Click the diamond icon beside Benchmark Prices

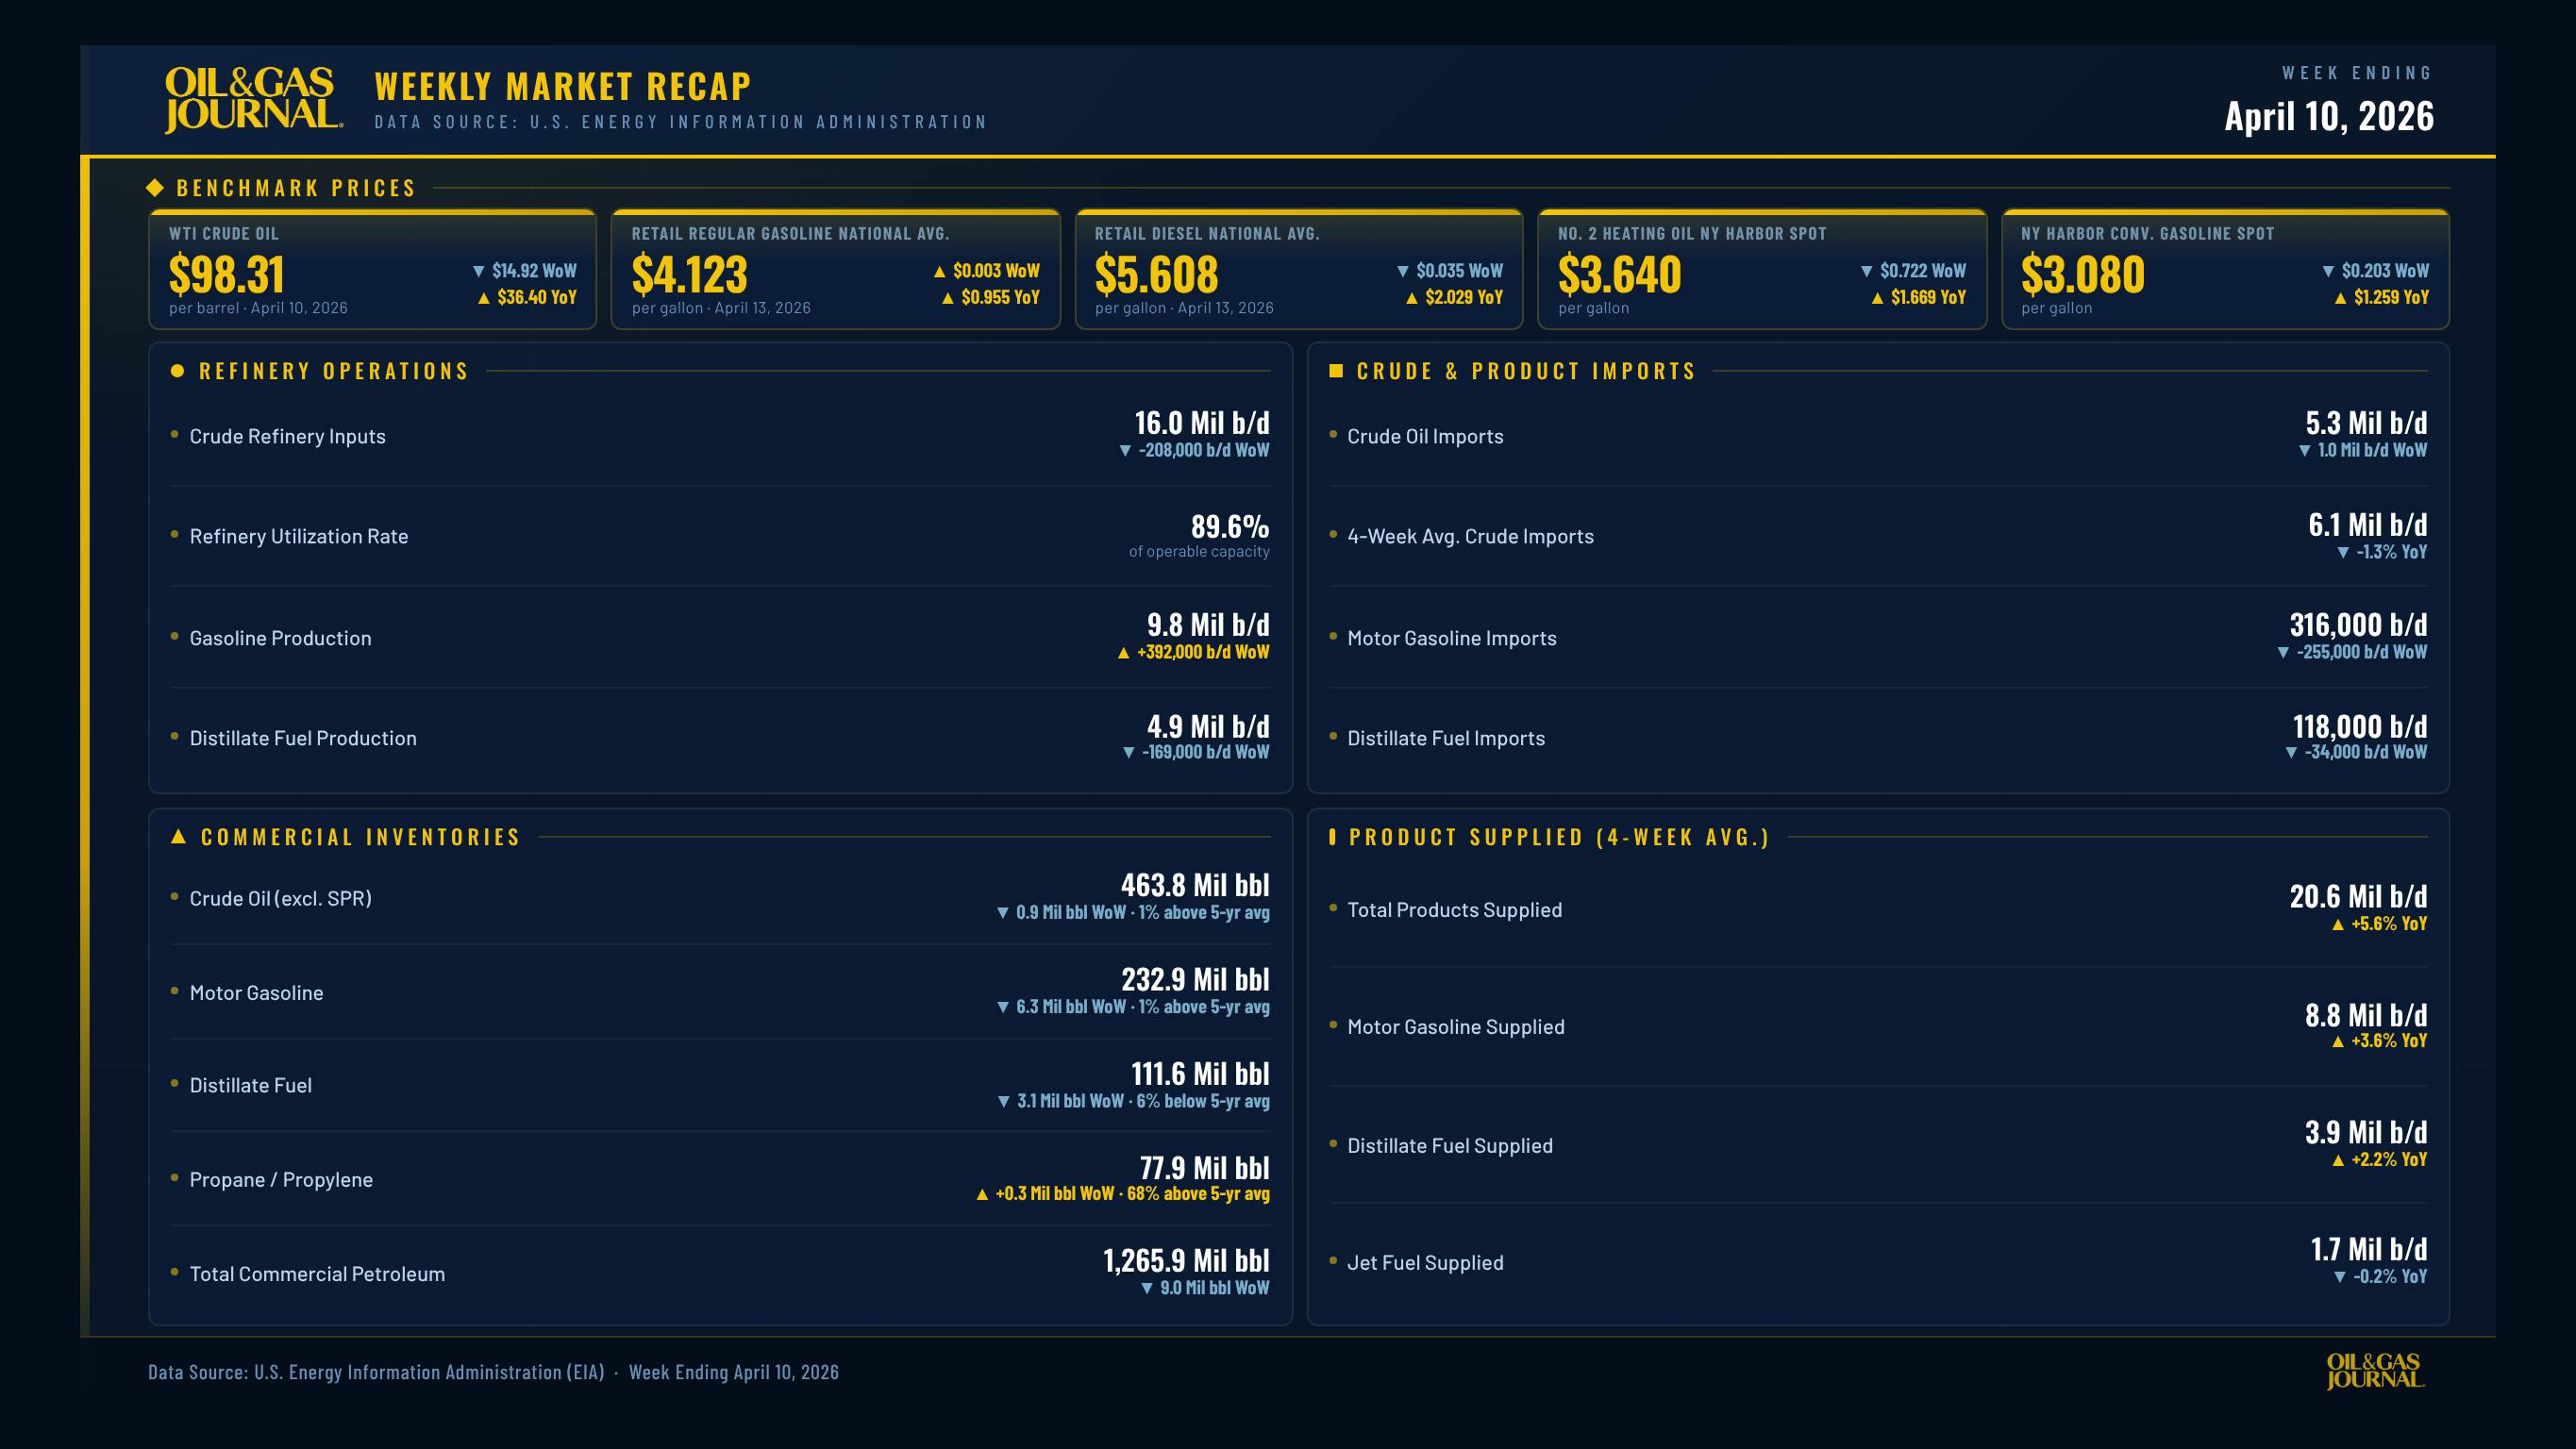click(x=155, y=188)
